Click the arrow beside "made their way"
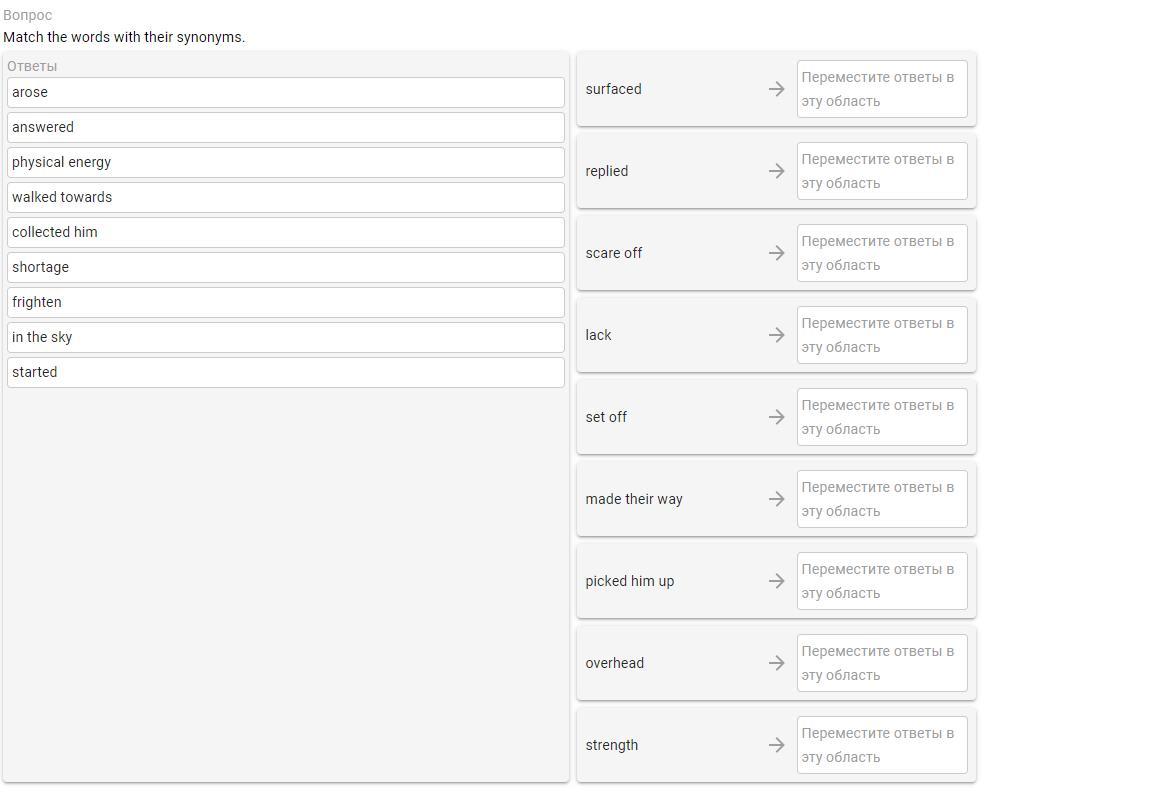This screenshot has width=1152, height=804. click(x=776, y=499)
